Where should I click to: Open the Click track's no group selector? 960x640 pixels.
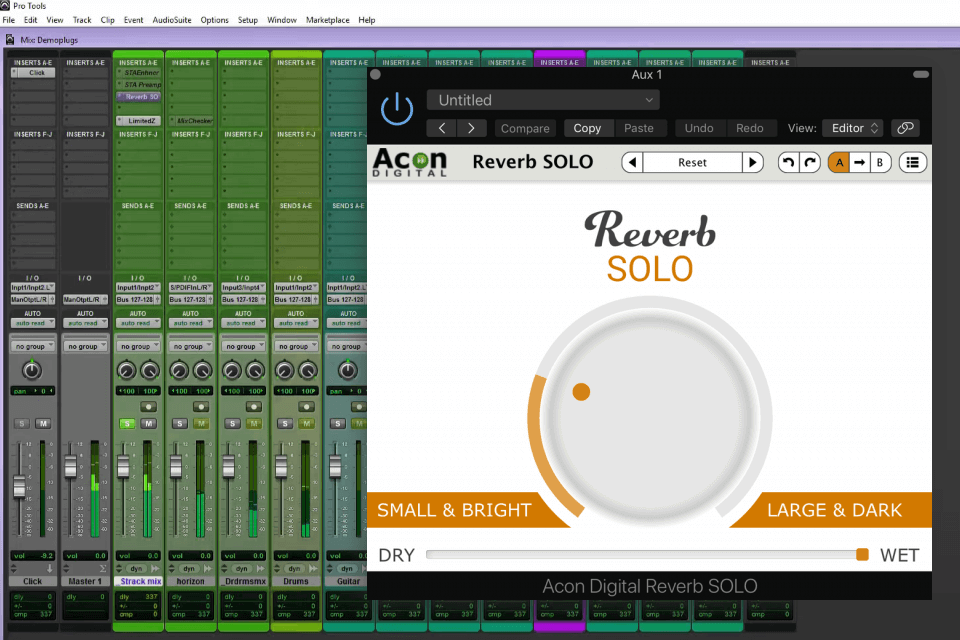pyautogui.click(x=32, y=346)
